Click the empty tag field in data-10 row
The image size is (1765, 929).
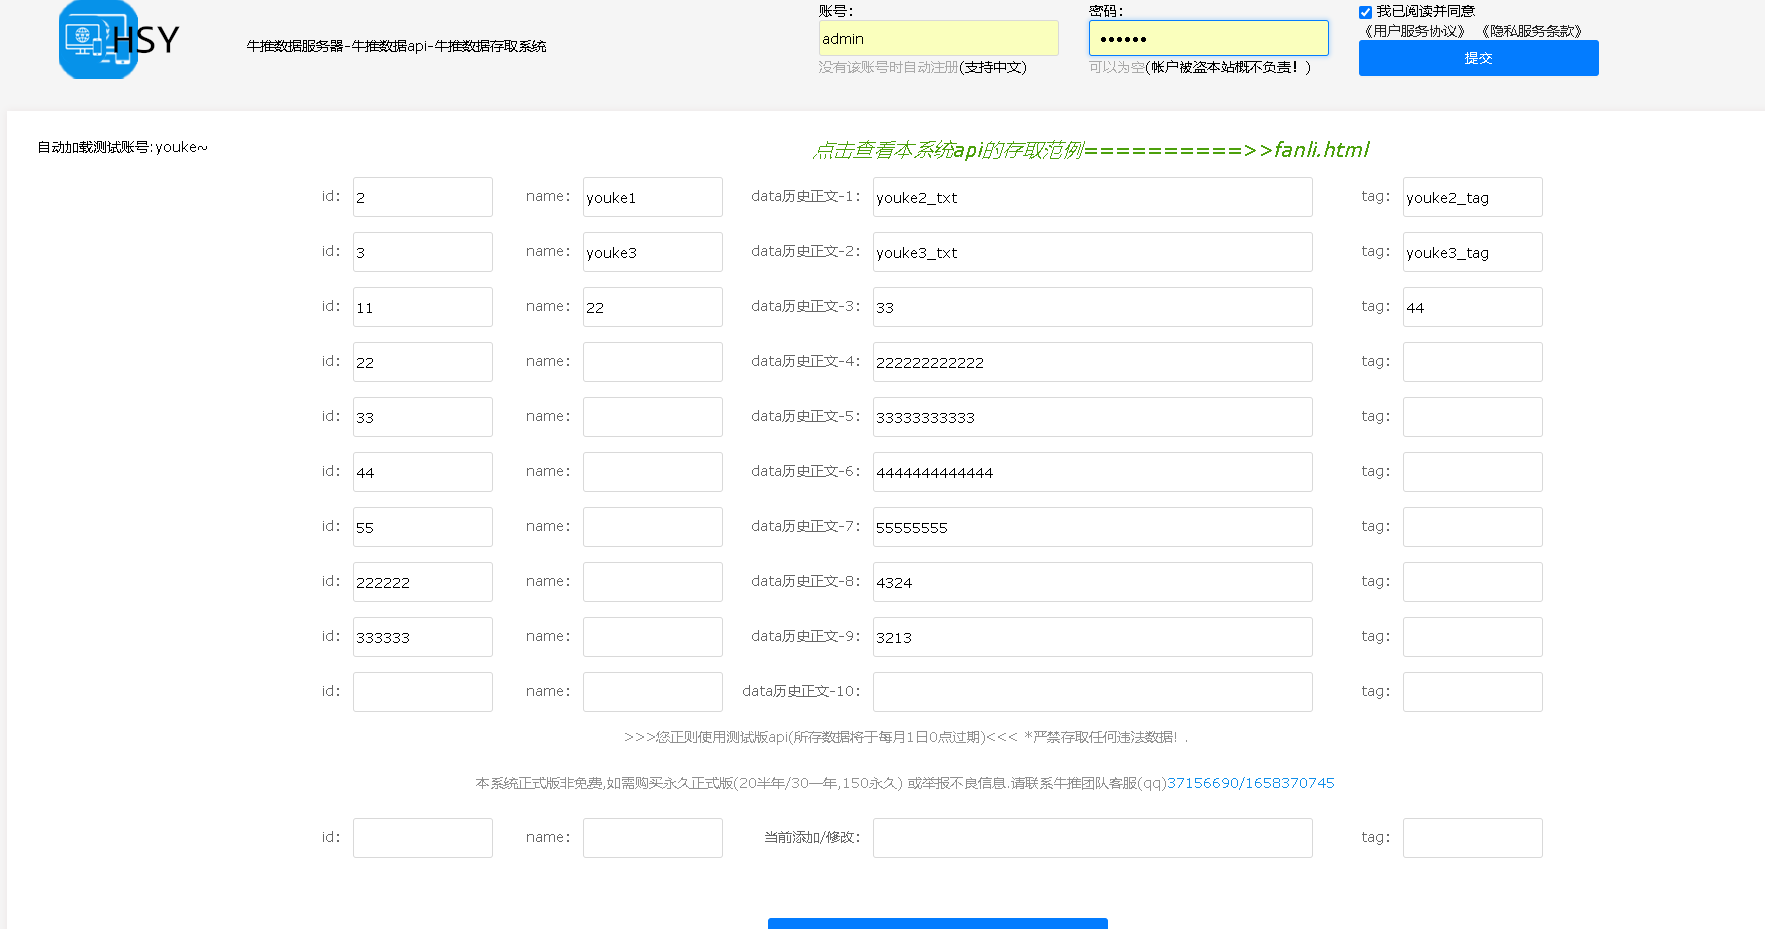(1473, 692)
